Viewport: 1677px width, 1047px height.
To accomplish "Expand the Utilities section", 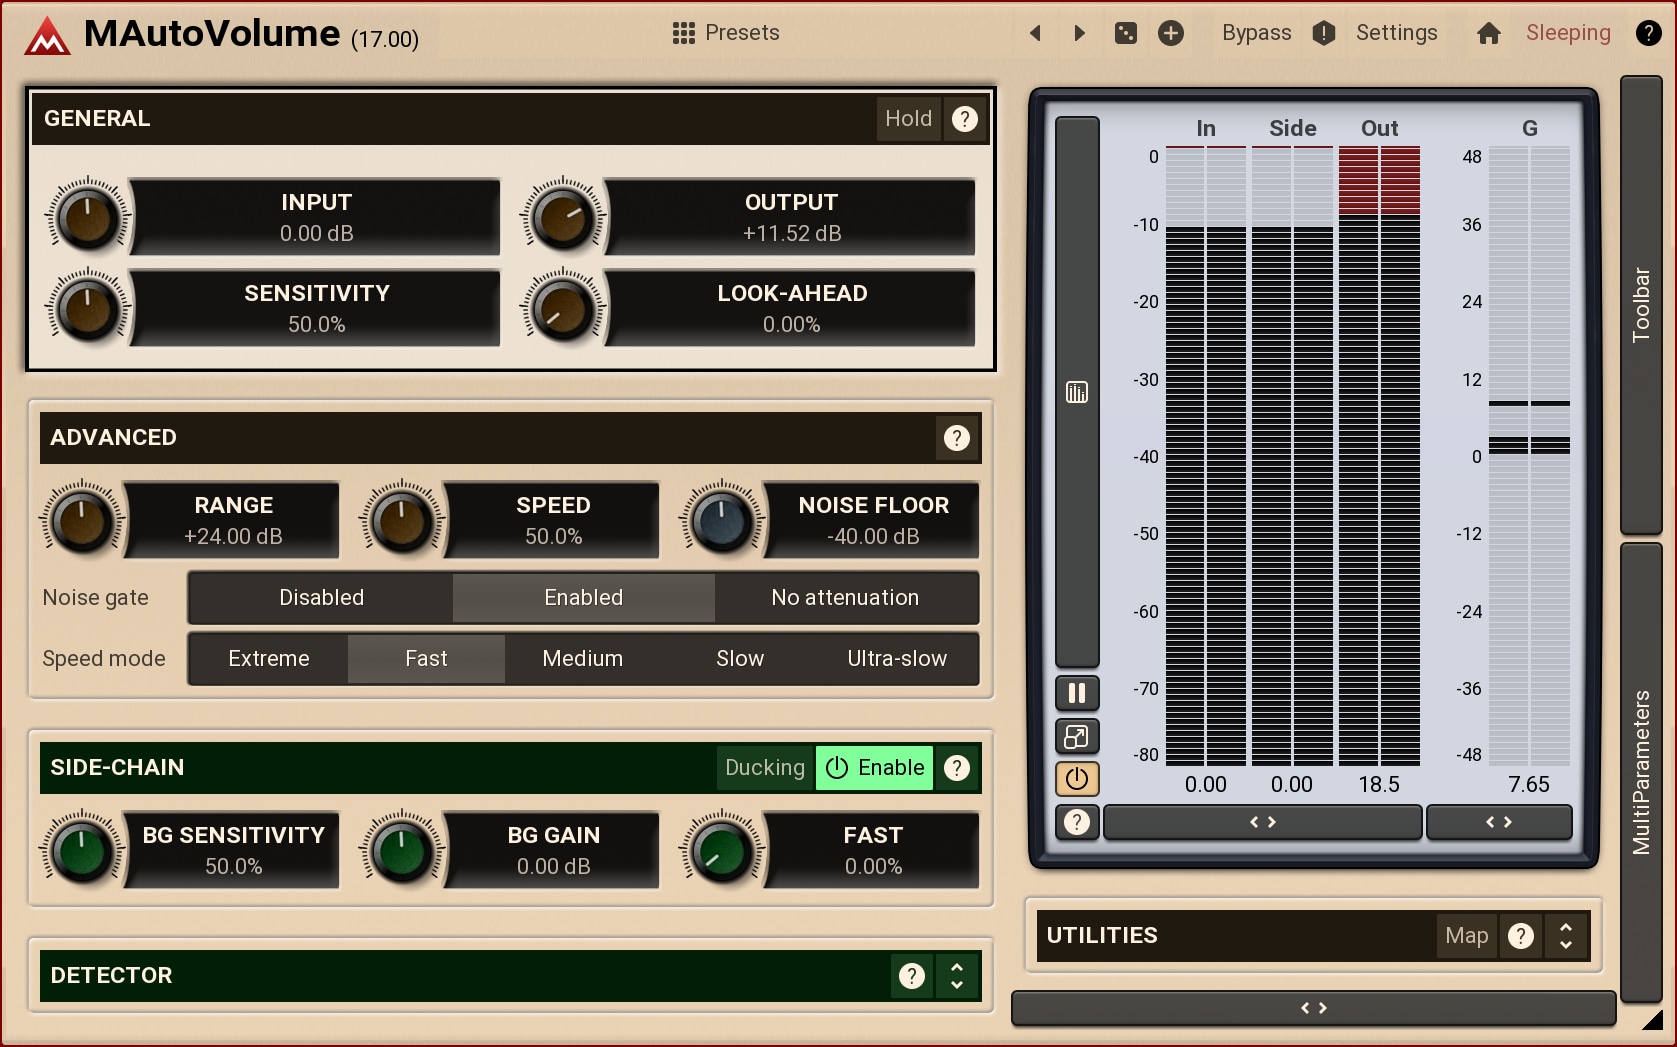I will pyautogui.click(x=1566, y=936).
